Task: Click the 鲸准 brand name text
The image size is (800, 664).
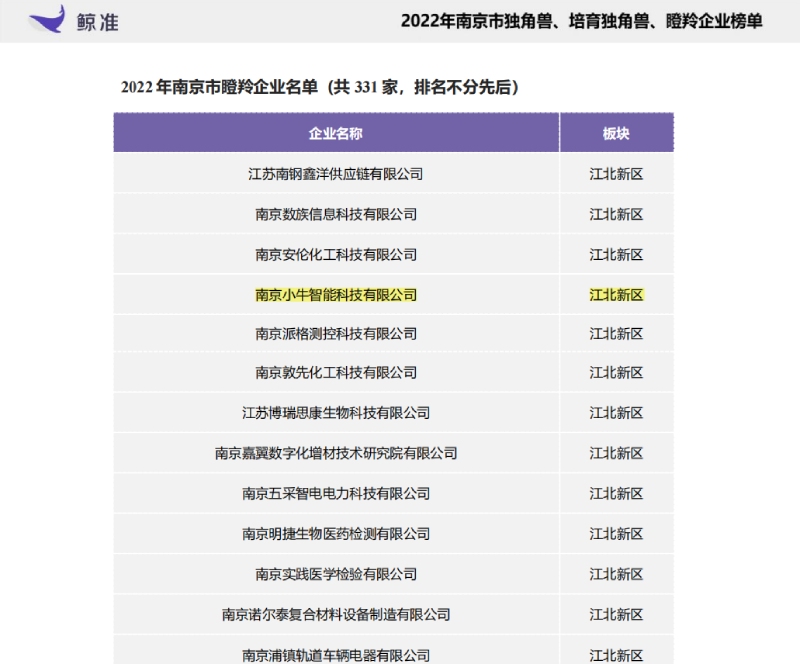Action: click(x=97, y=22)
